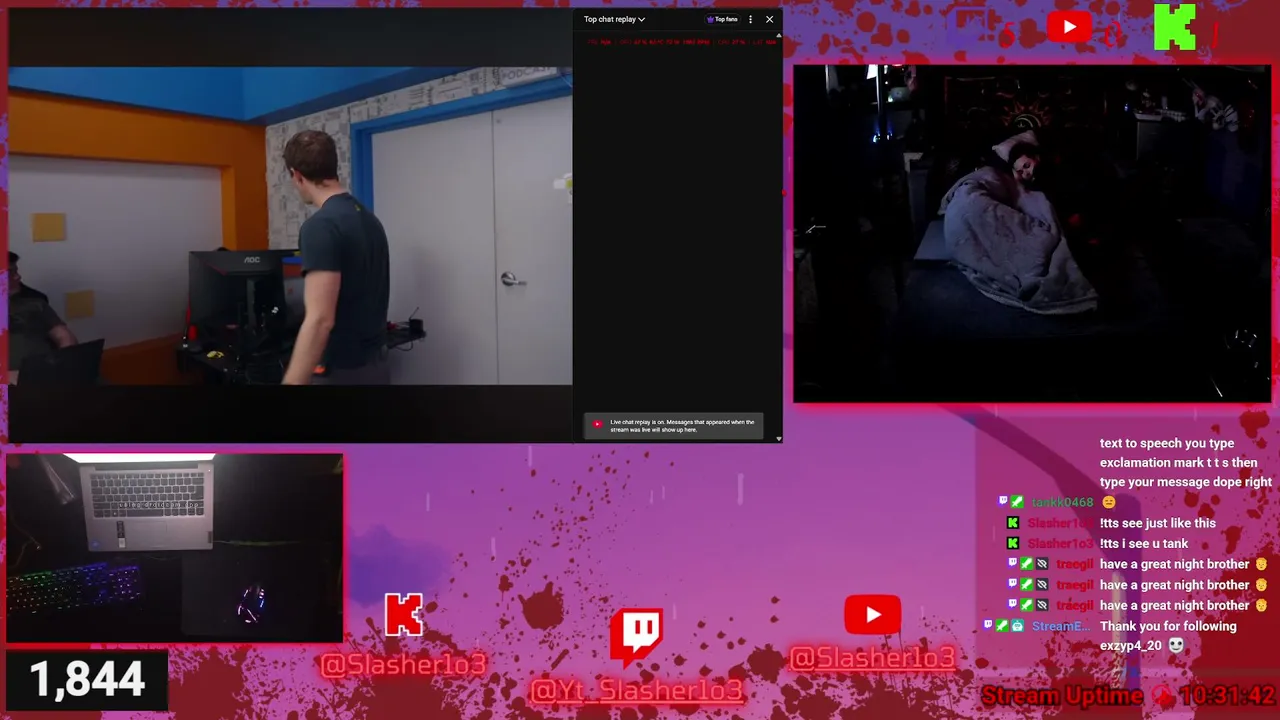Click the Kick badge beside "!tts i see u tank"
The height and width of the screenshot is (720, 1280).
[x=1013, y=544]
